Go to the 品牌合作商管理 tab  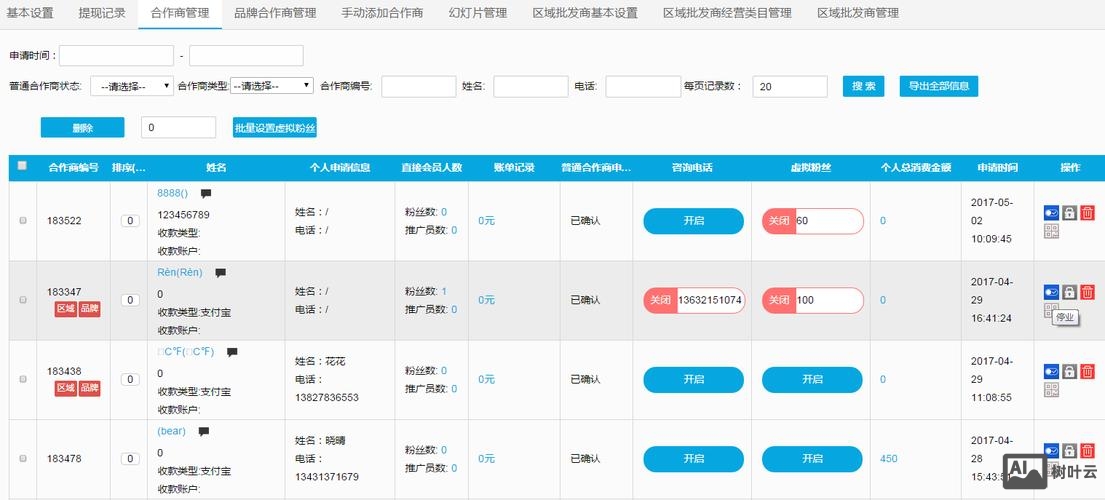tap(275, 13)
